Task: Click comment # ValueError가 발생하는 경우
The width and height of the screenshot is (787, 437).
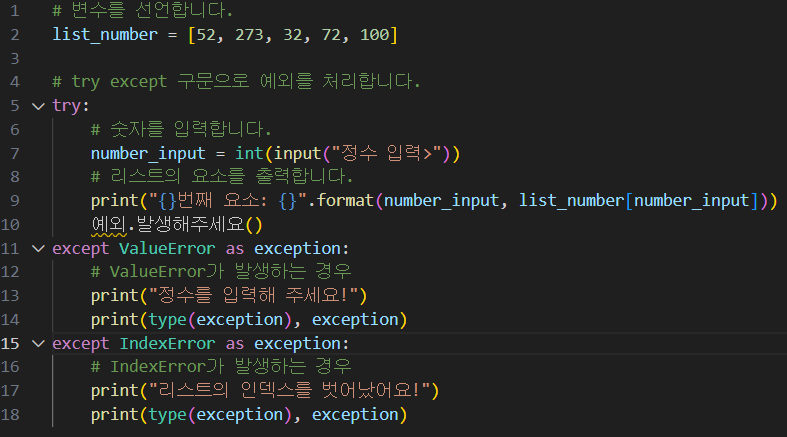Action: click(221, 272)
